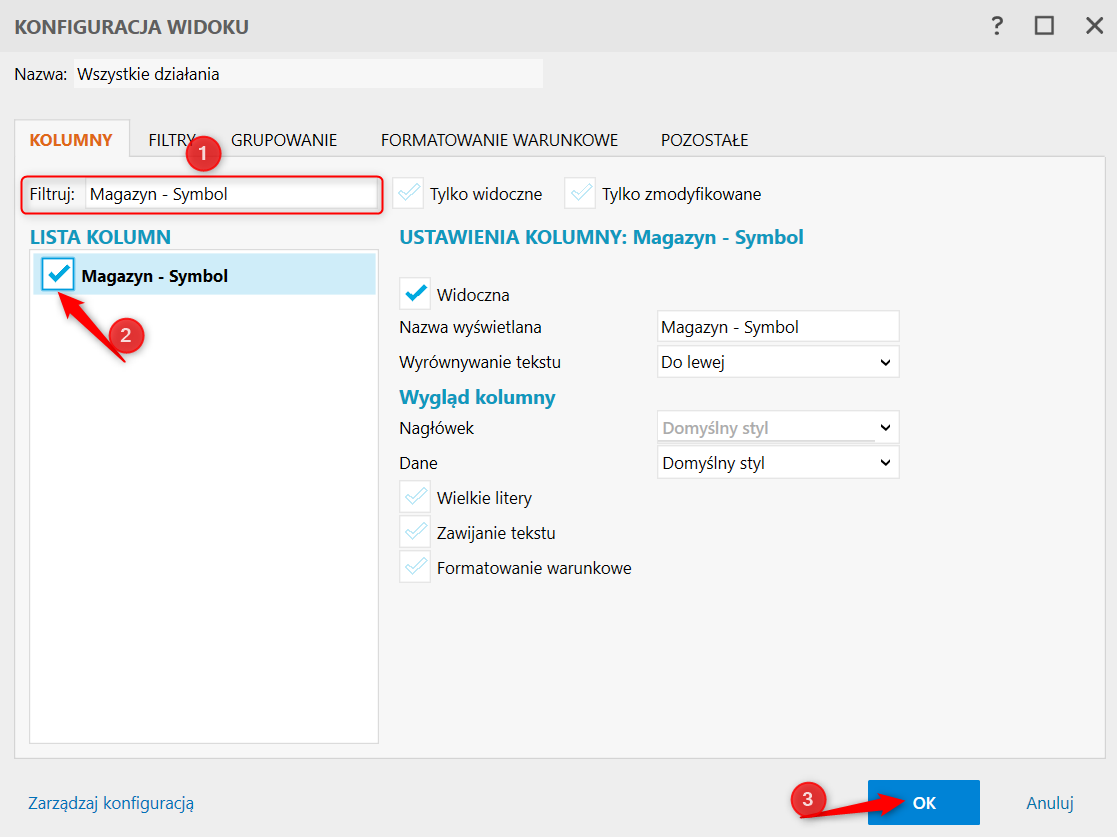
Task: Click the Filtruj input field
Action: point(231,194)
